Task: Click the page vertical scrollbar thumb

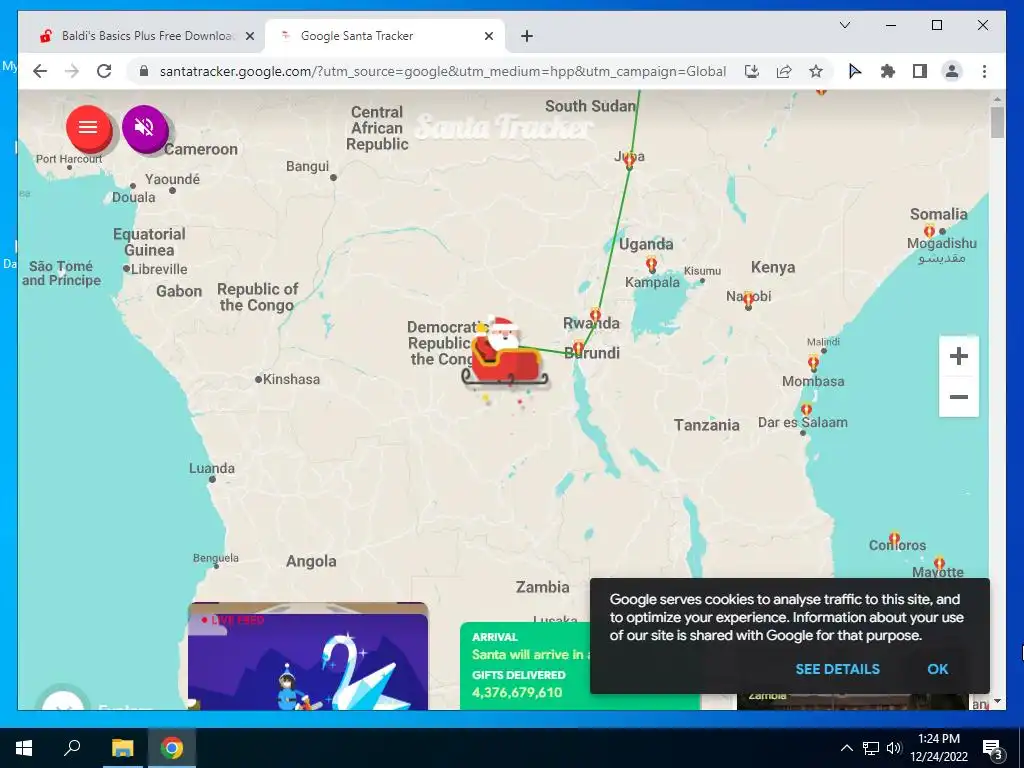Action: [x=997, y=123]
